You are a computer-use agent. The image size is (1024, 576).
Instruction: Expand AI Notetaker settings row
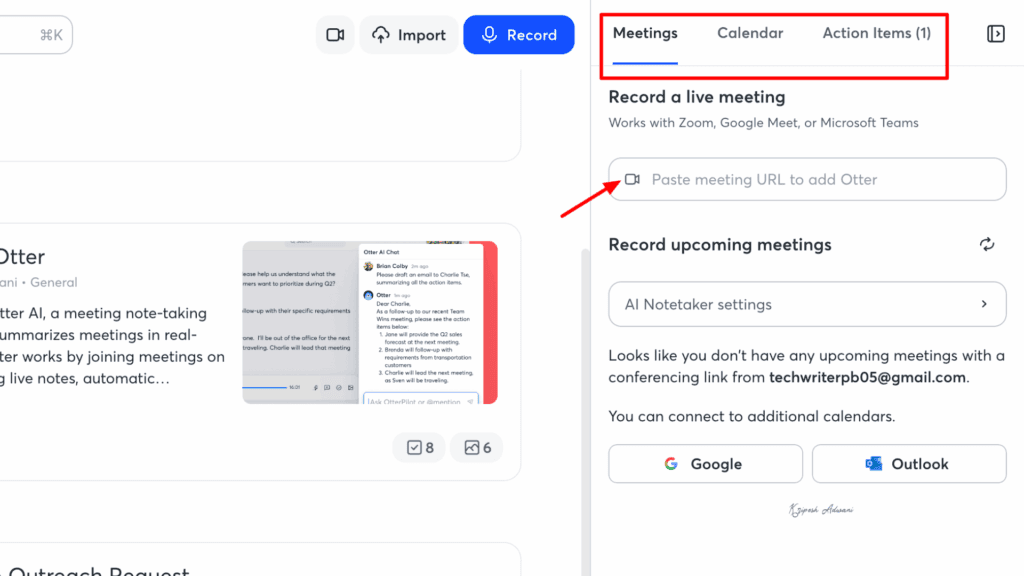pyautogui.click(x=807, y=304)
